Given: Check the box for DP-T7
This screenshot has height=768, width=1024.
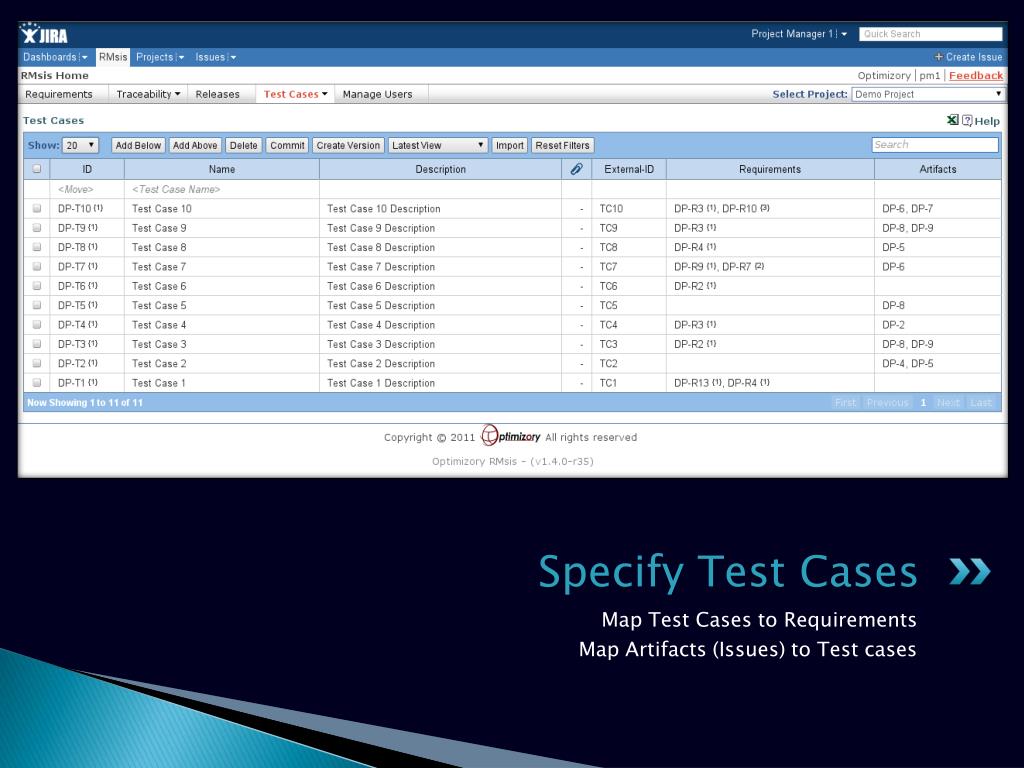Looking at the screenshot, I should pos(37,266).
